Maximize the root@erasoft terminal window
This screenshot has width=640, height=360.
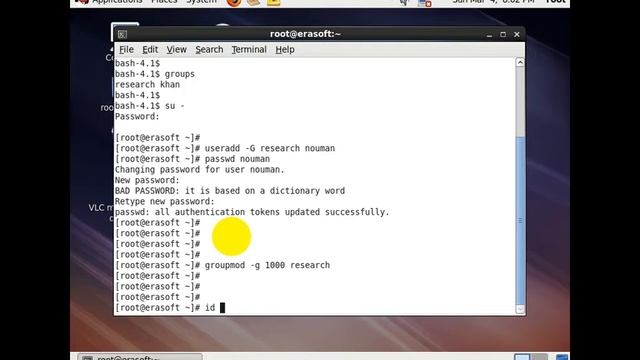[x=503, y=35]
